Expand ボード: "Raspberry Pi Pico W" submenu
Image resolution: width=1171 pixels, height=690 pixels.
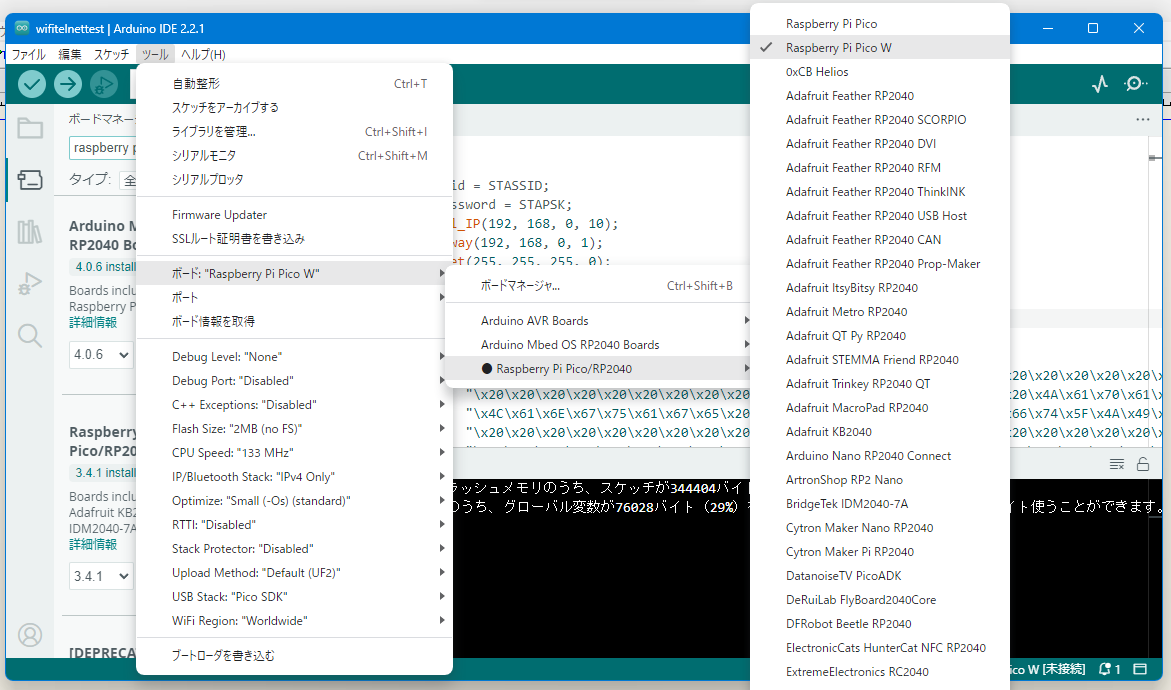coord(294,273)
